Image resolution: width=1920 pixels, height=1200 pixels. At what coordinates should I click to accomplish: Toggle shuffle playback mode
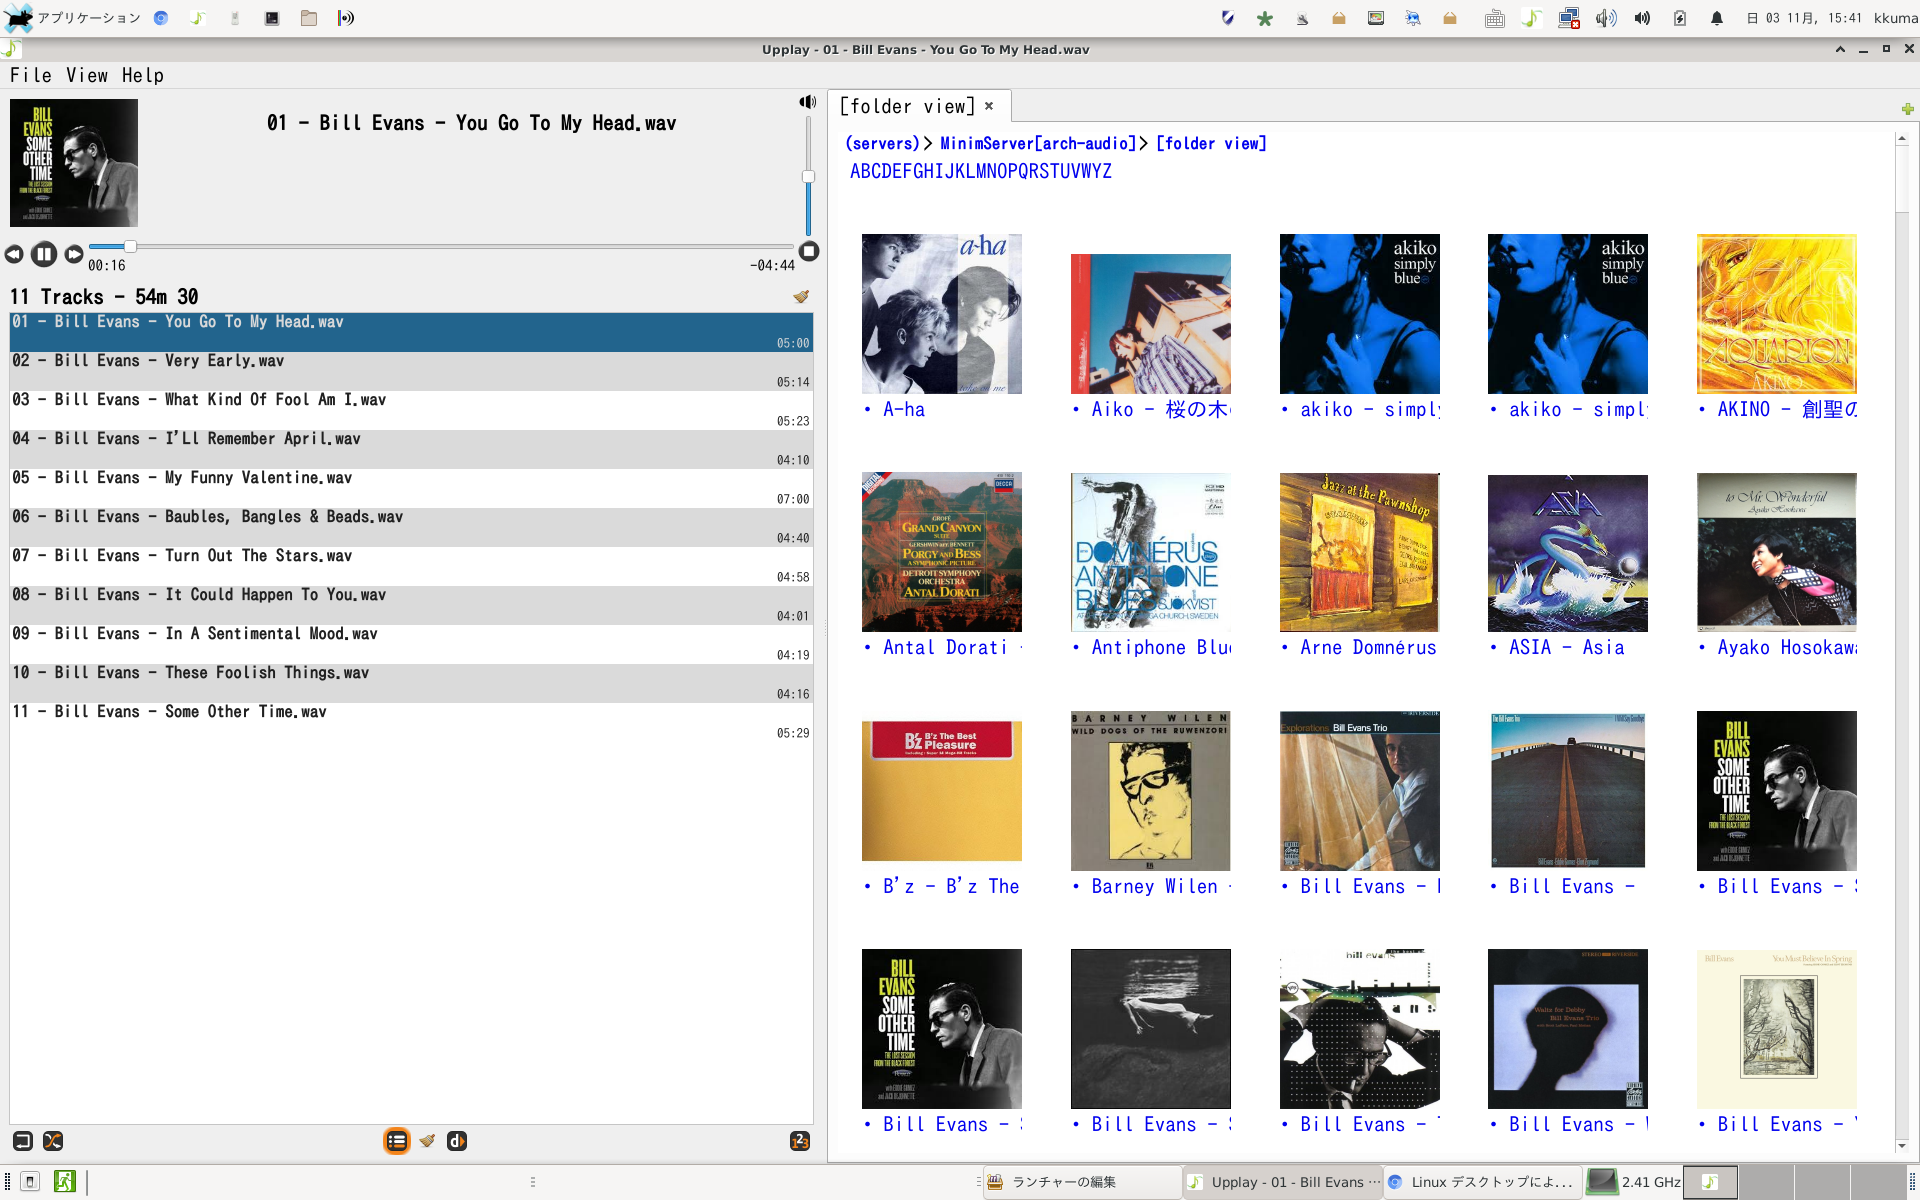(x=53, y=1141)
